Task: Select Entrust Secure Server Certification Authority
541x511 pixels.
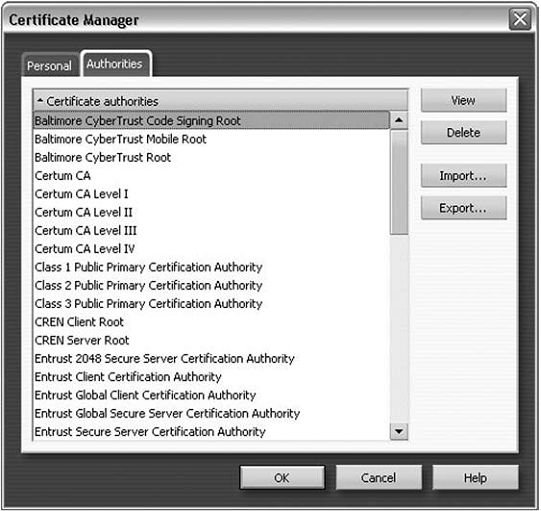Action: click(x=212, y=432)
